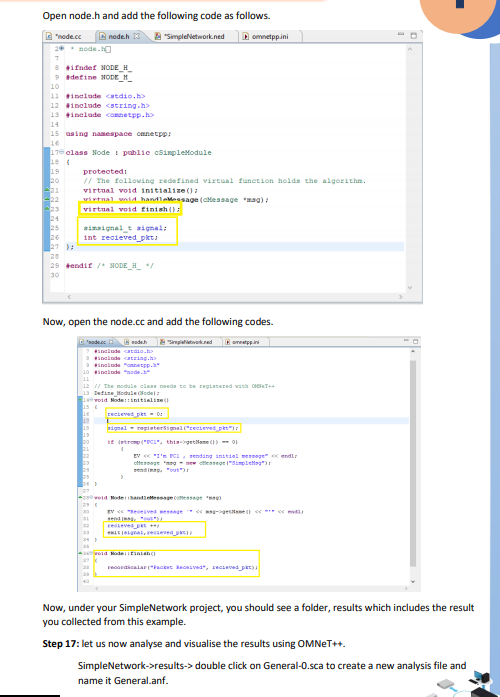Collapse Node::initialize function fold marker
This screenshot has height=697, width=500.
(x=92, y=400)
